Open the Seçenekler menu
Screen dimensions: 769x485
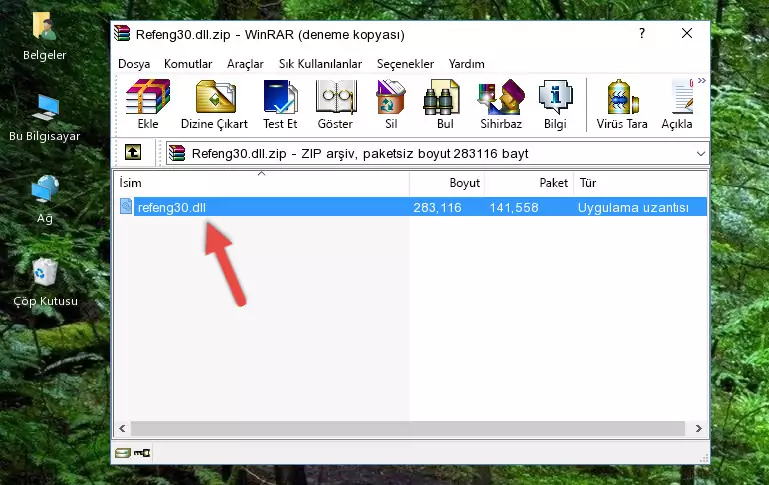(x=405, y=64)
